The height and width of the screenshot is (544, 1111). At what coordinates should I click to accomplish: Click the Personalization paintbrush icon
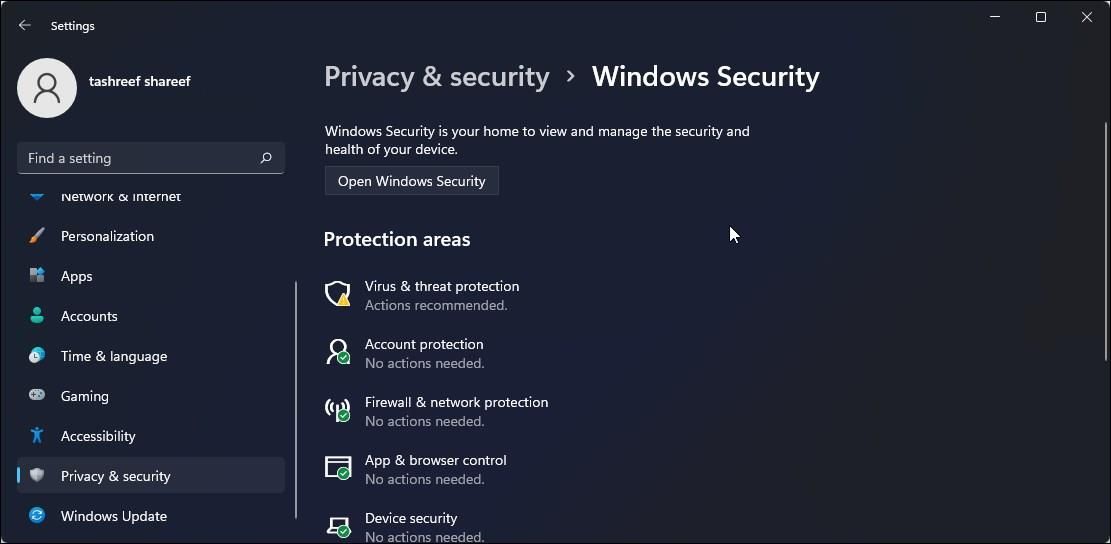tap(37, 236)
